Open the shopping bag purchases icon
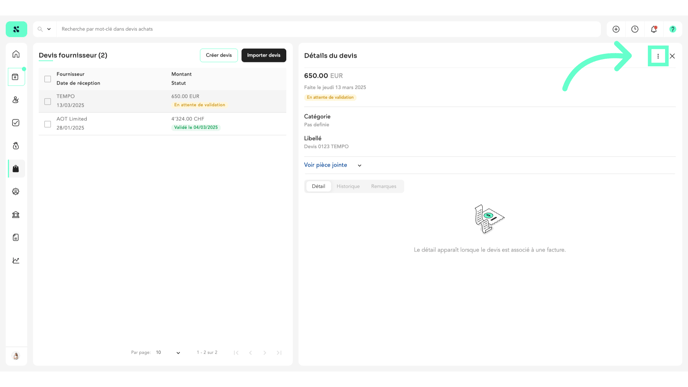 (x=16, y=168)
